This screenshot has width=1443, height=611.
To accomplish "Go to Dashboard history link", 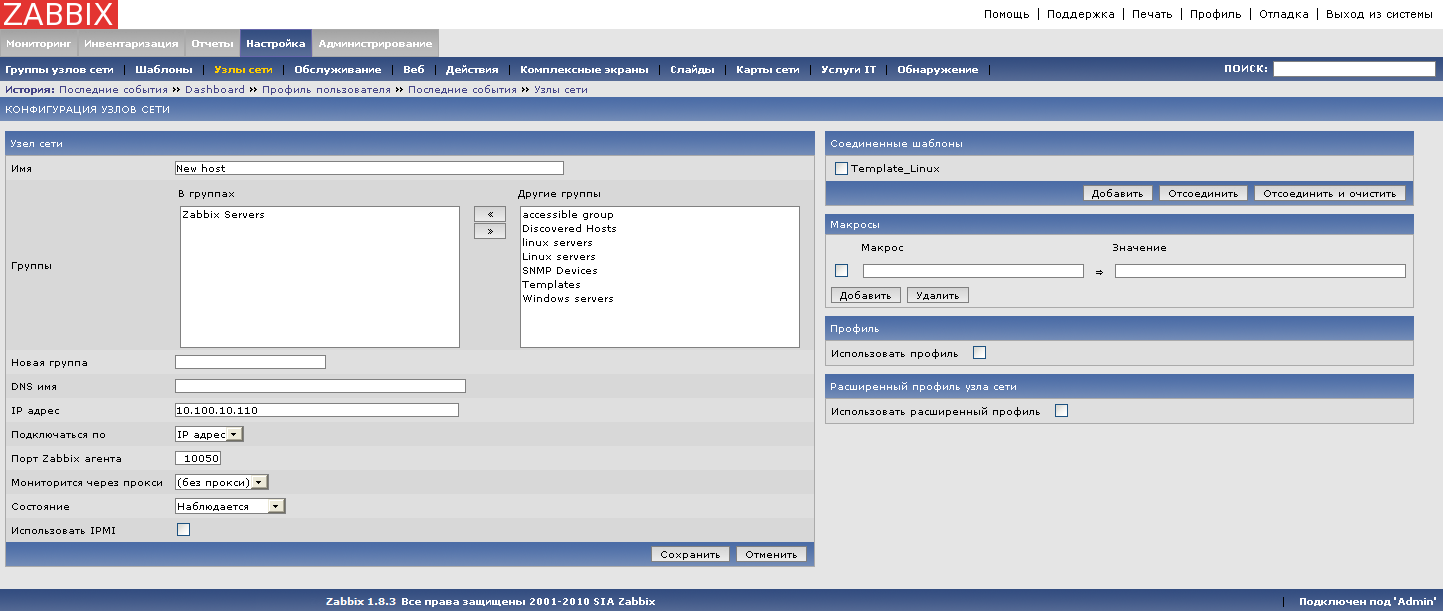I will [215, 90].
